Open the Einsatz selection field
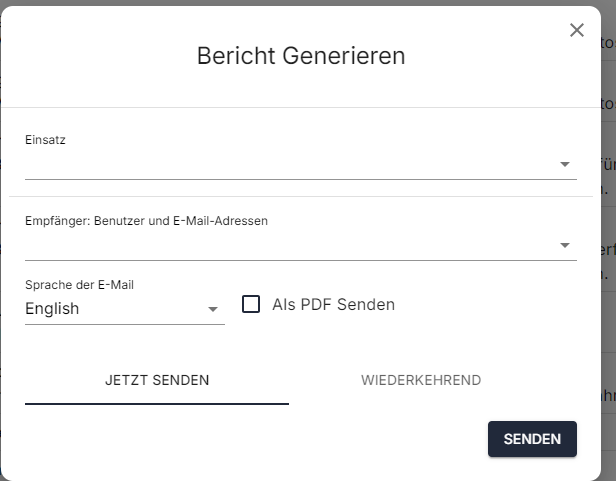This screenshot has height=481, width=616. point(290,164)
